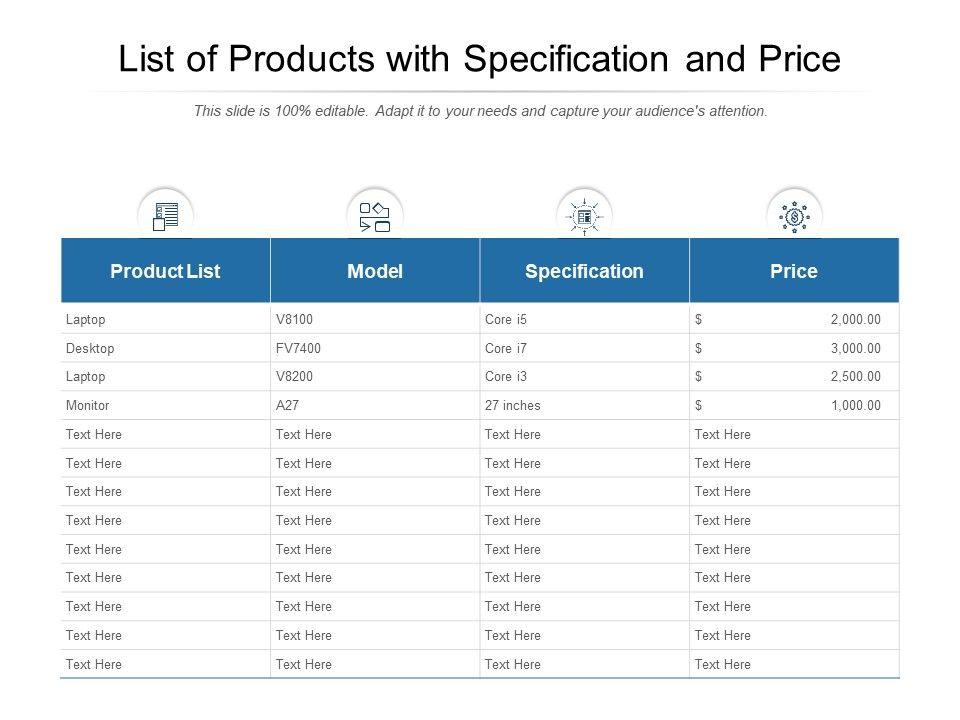Click the shapes icon above Model
Image resolution: width=960 pixels, height=720 pixels.
point(375,216)
